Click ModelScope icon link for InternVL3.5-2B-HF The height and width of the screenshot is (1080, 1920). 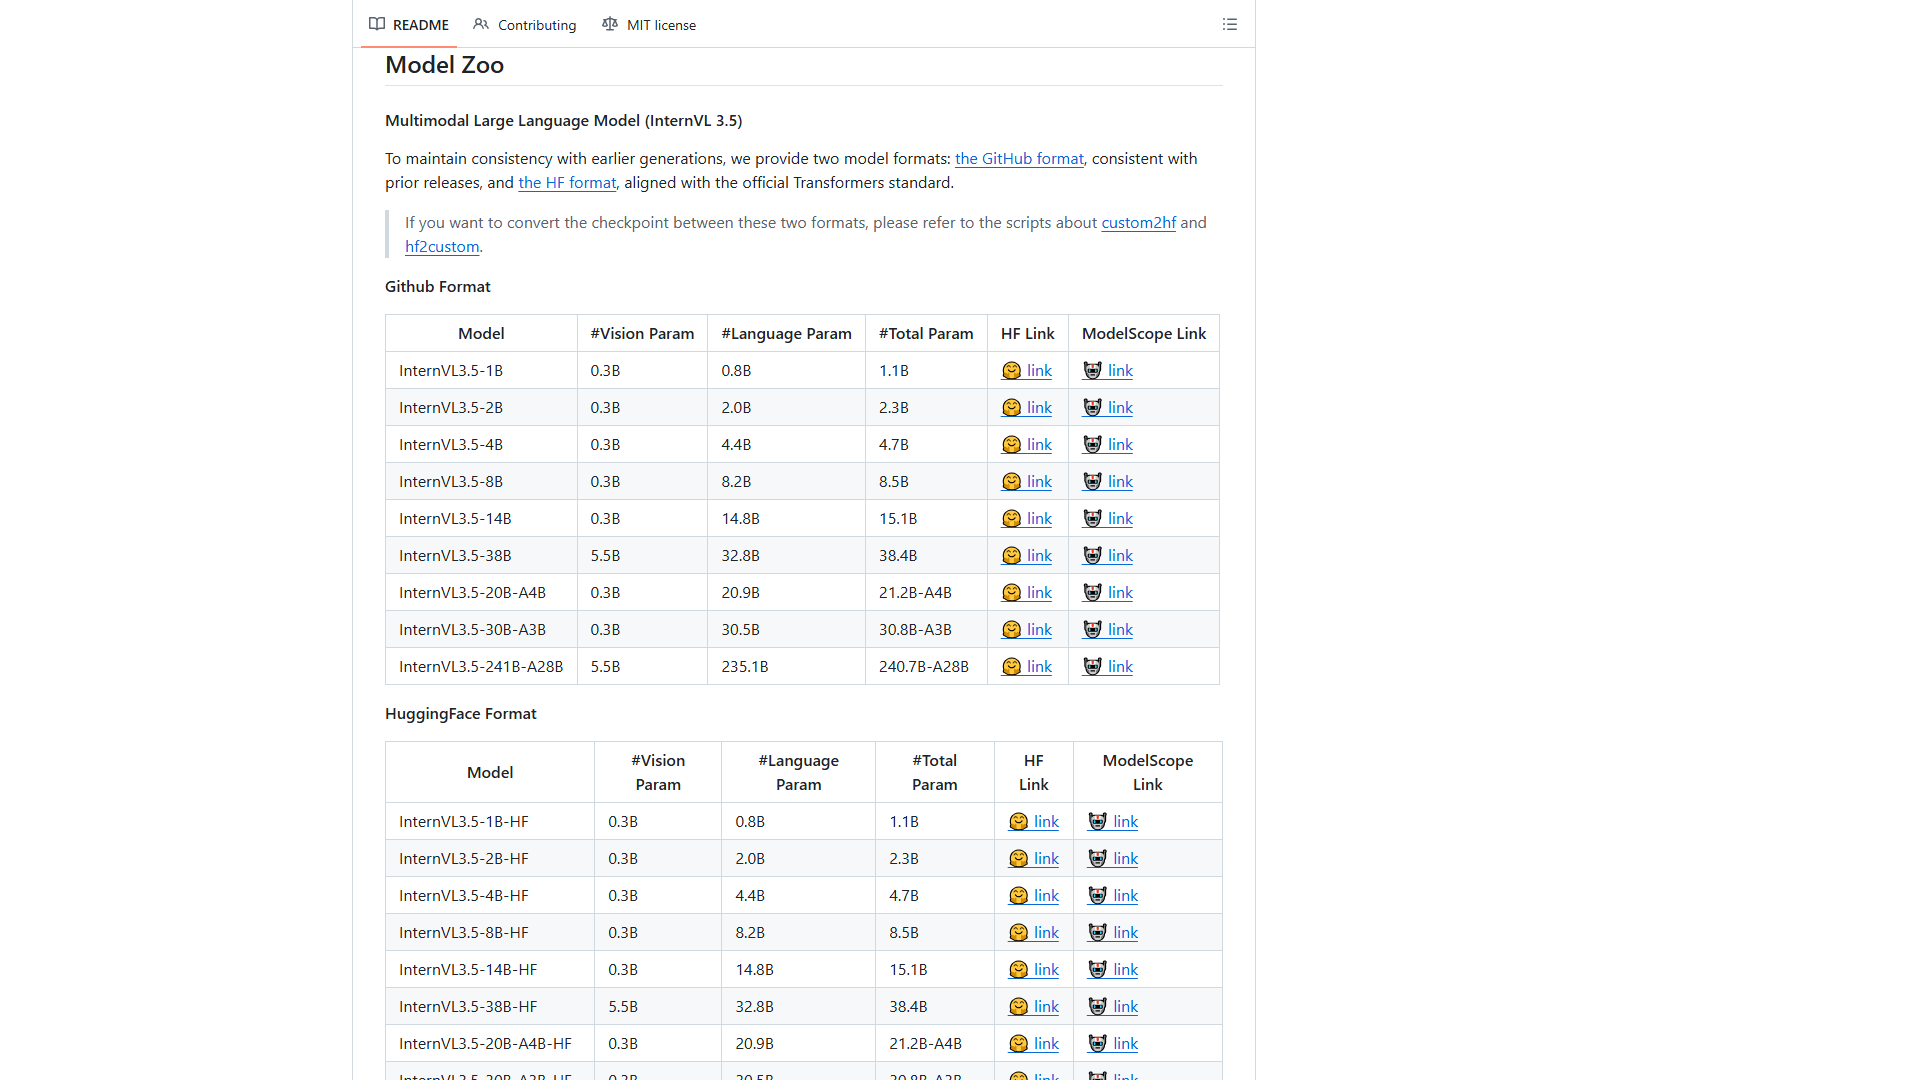coord(1113,858)
